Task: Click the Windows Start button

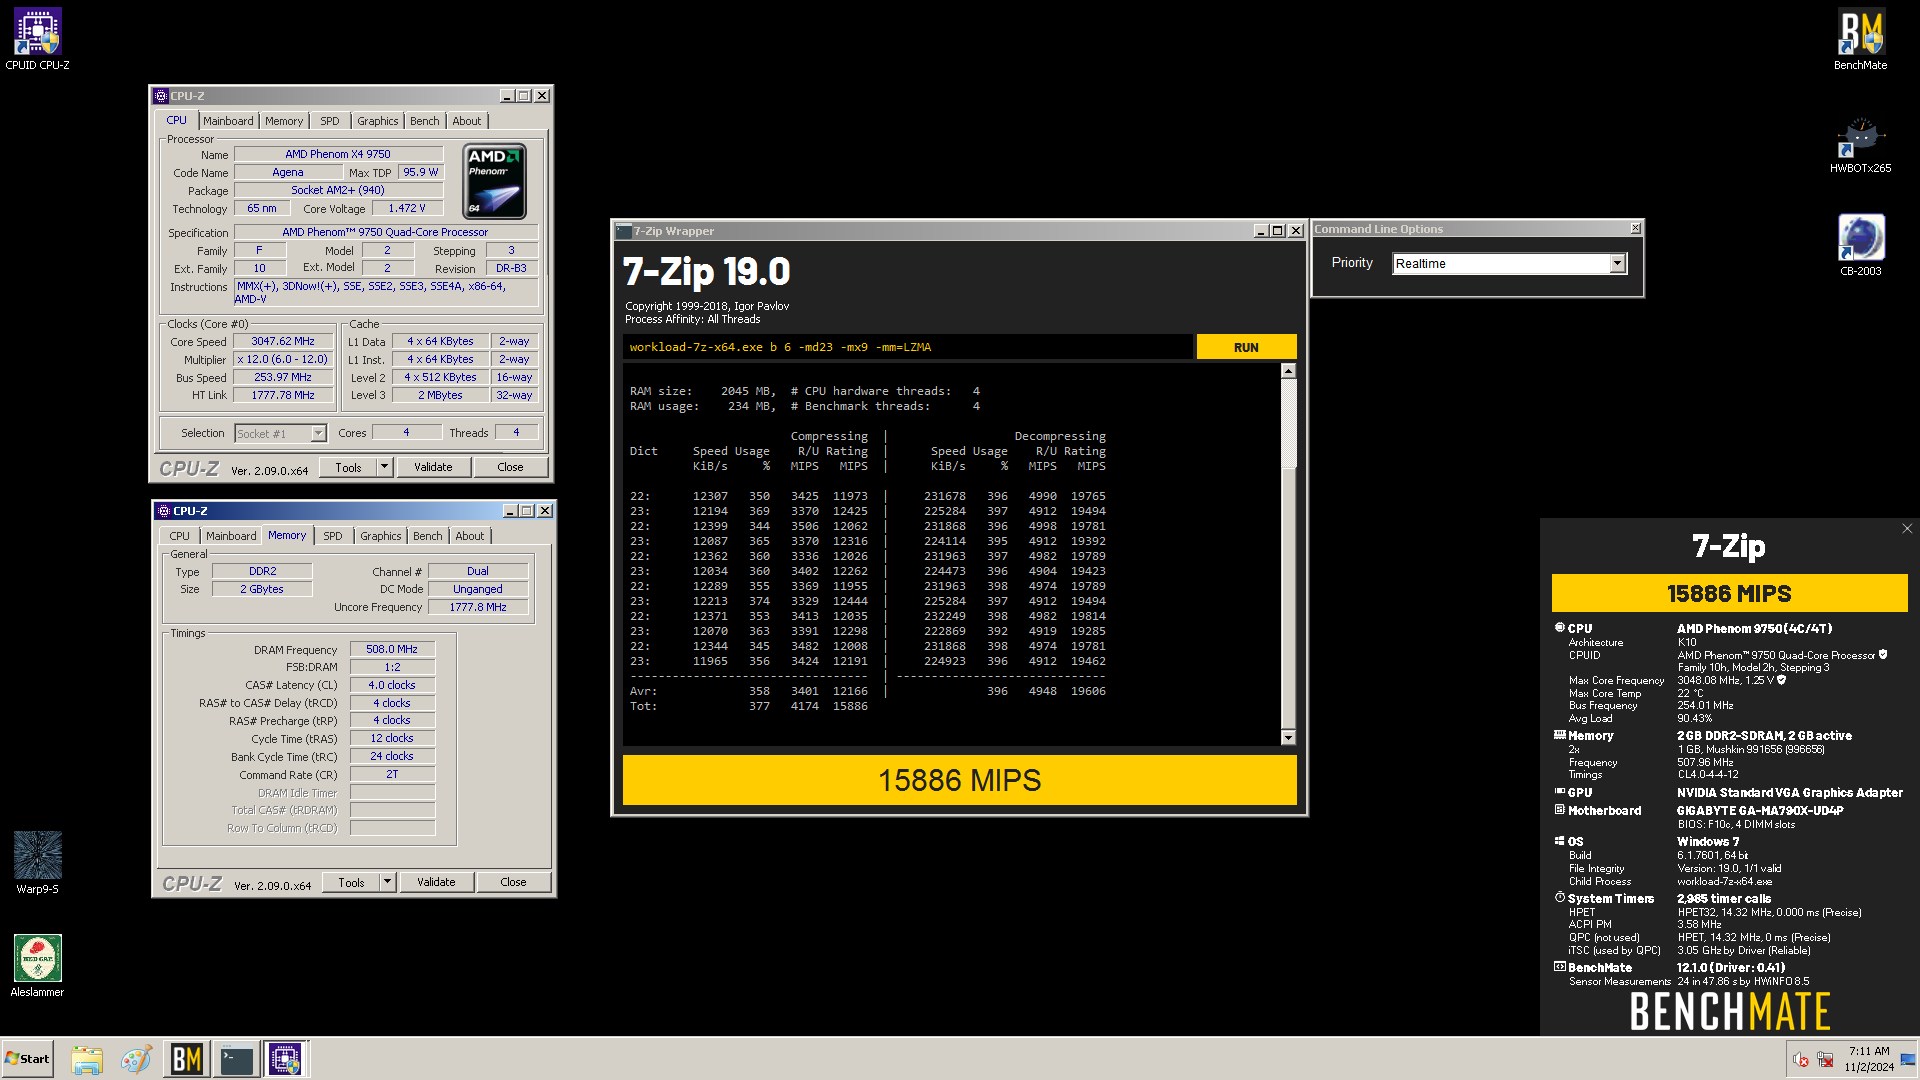Action: pyautogui.click(x=27, y=1059)
